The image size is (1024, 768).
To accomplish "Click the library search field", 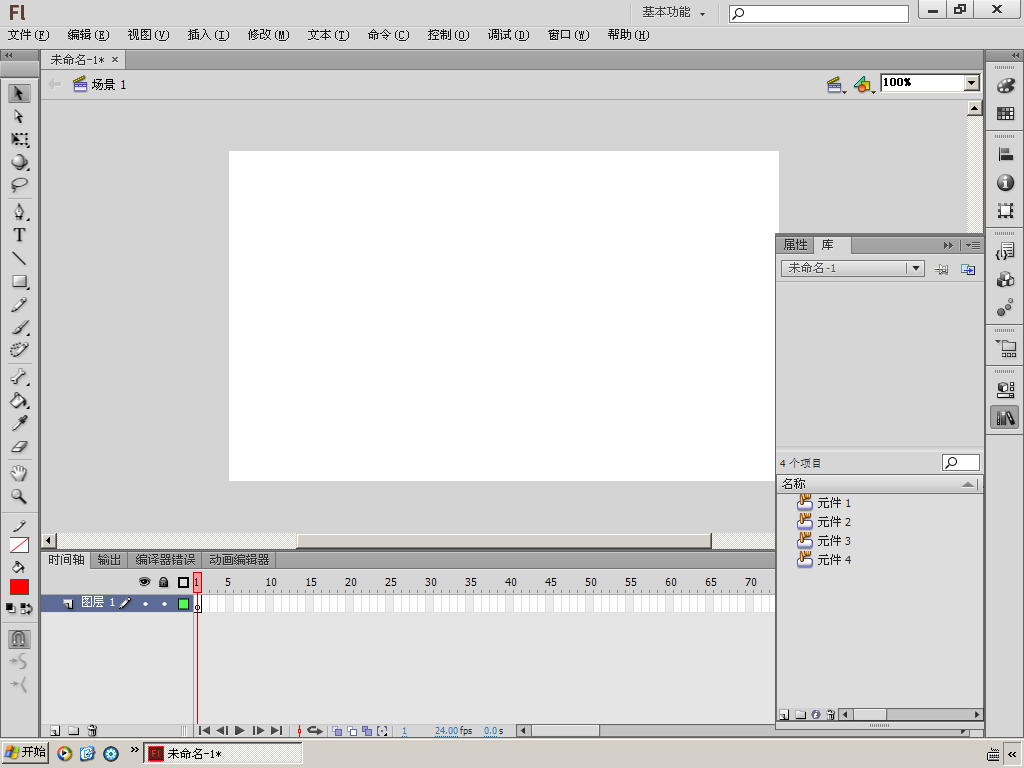I will [x=960, y=462].
